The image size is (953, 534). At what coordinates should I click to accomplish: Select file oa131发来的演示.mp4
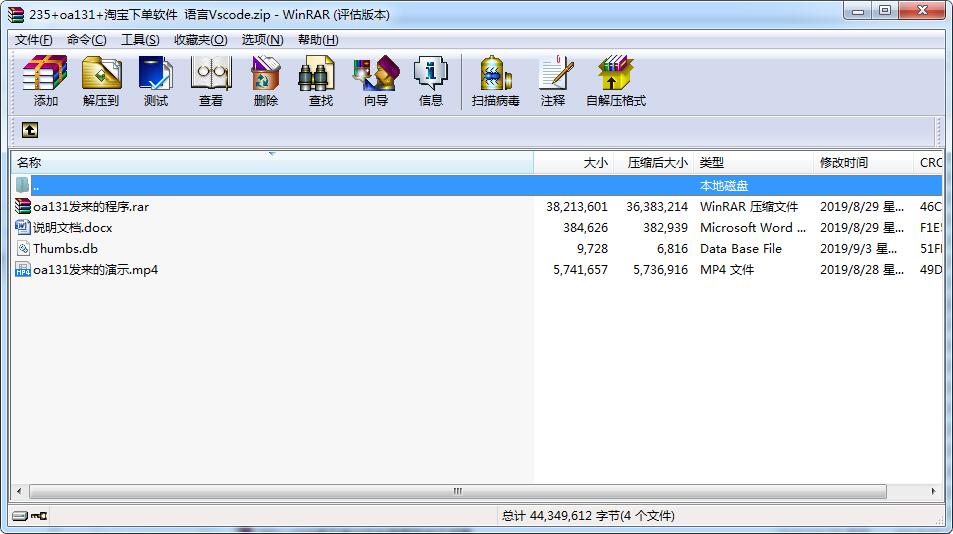pos(95,269)
